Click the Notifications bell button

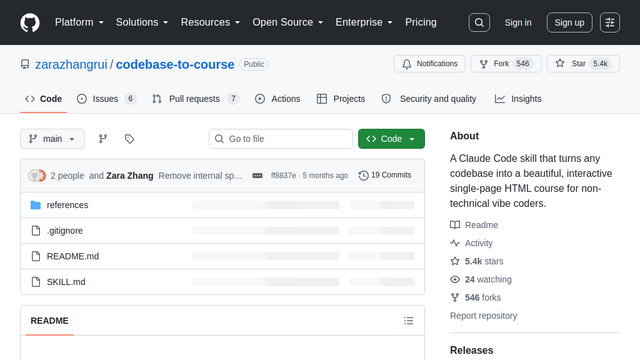(429, 64)
